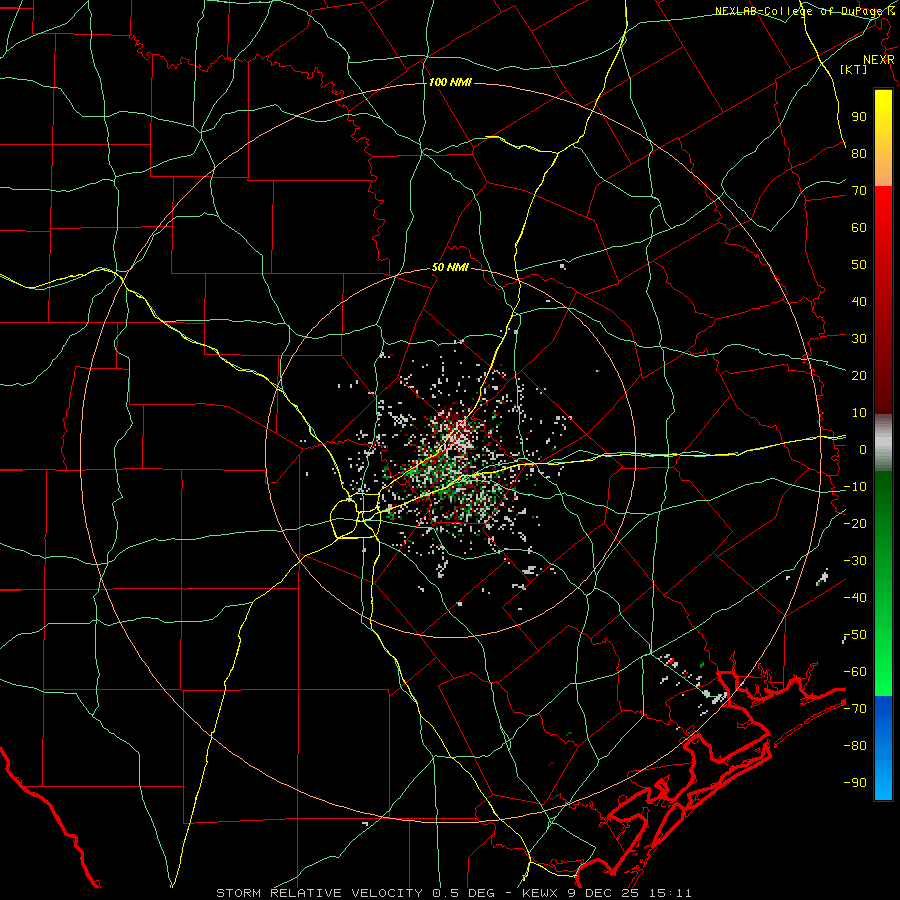Click the 40 value on velocity scale
The image size is (900, 900).
pos(859,301)
